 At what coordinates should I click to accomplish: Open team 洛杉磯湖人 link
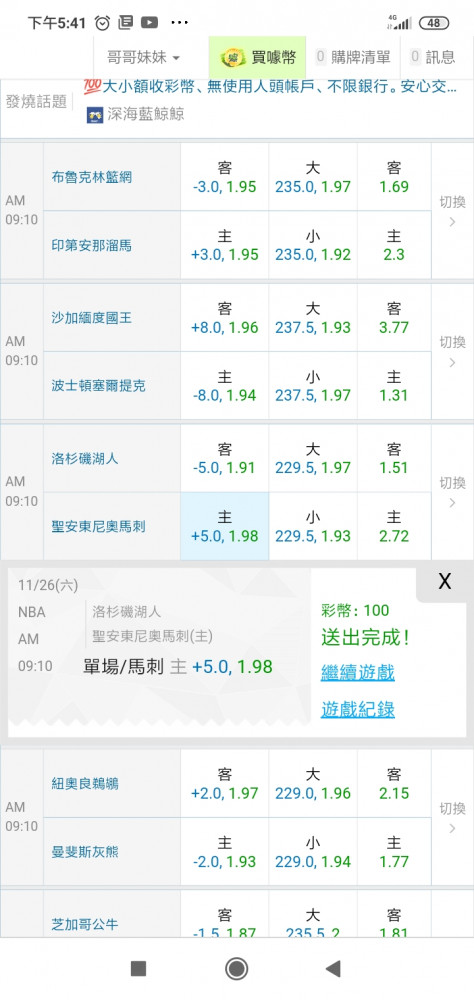84,458
